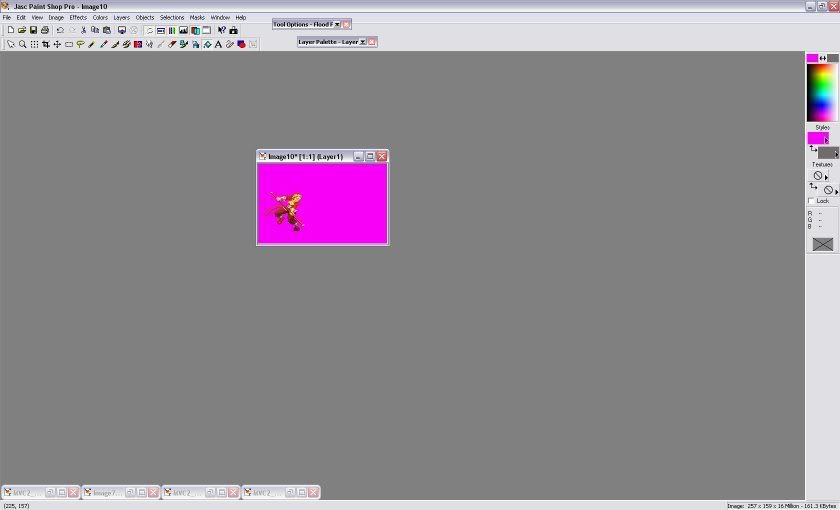The width and height of the screenshot is (840, 510).
Task: Select the Zoom magnifier tool
Action: (22, 44)
